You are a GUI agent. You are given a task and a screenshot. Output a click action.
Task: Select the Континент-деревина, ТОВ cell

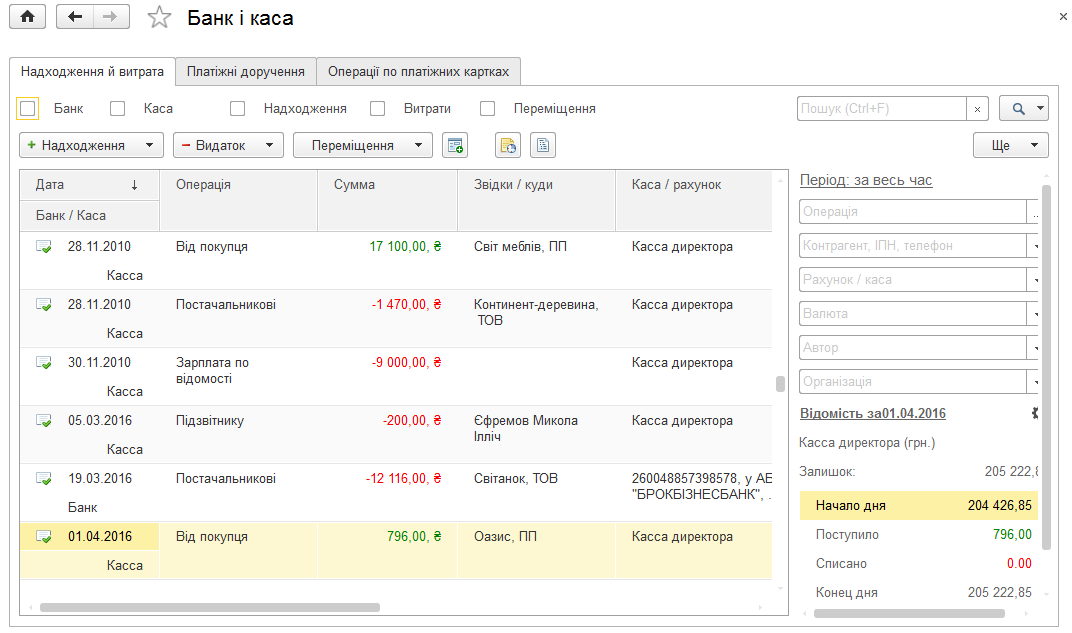(x=537, y=319)
